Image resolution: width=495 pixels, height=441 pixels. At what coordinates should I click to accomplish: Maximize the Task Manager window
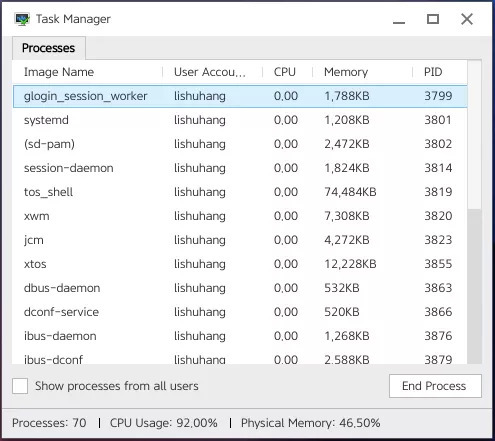pyautogui.click(x=433, y=19)
